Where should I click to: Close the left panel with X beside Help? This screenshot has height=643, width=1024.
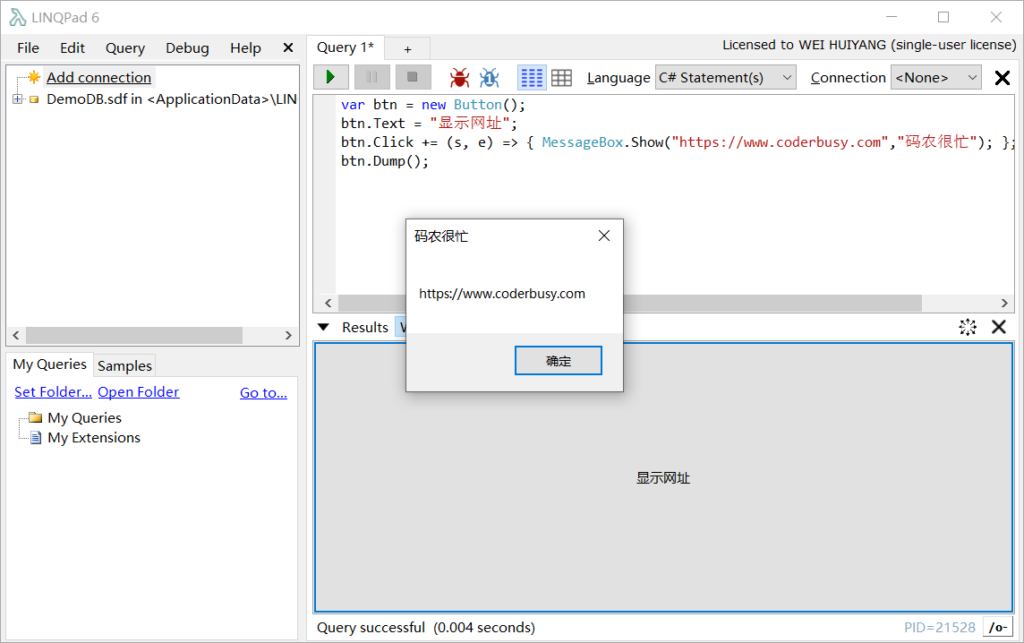click(x=288, y=48)
